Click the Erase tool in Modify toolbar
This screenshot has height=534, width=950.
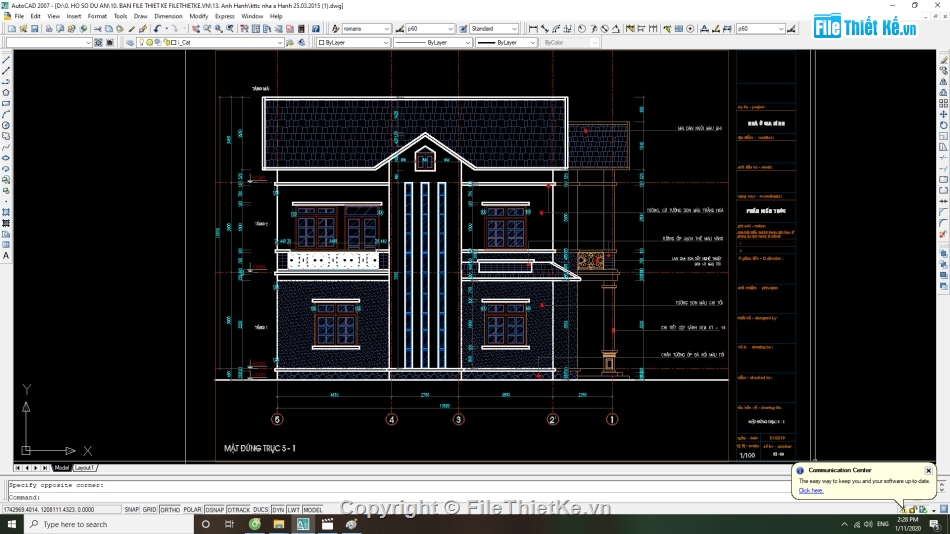click(x=943, y=60)
